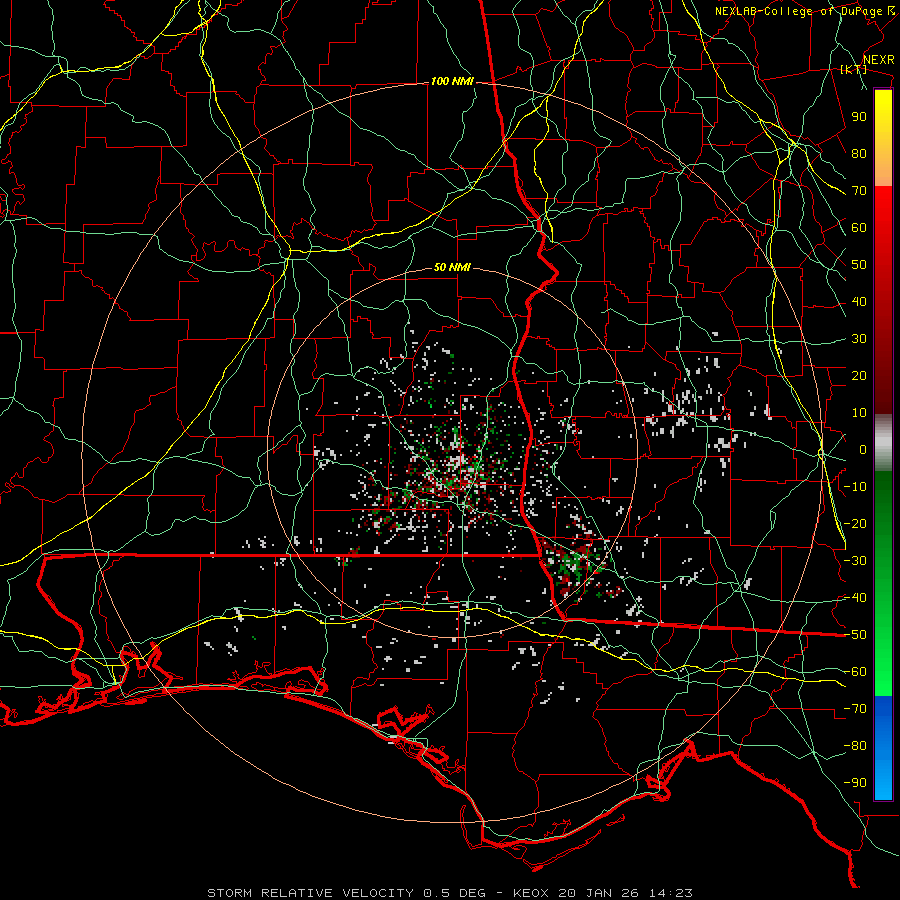Select the 60 value on velocity scale

pyautogui.click(x=859, y=227)
